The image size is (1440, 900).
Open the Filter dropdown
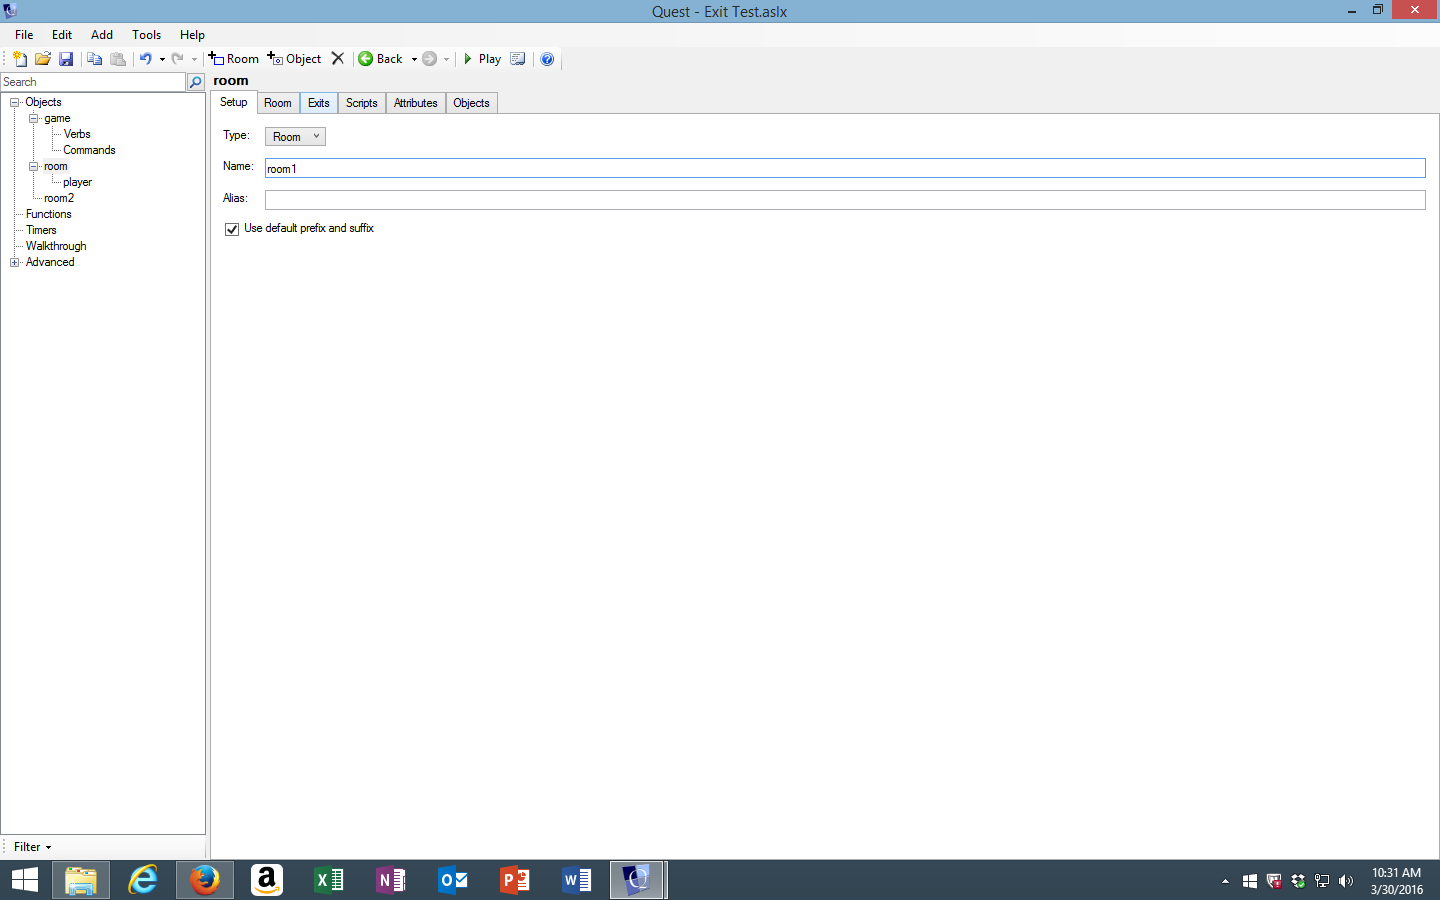[x=31, y=847]
